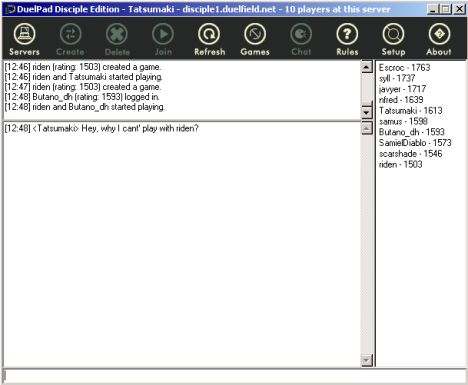Select player riden - 1503
Image resolution: width=468 pixels, height=385 pixels.
401,164
